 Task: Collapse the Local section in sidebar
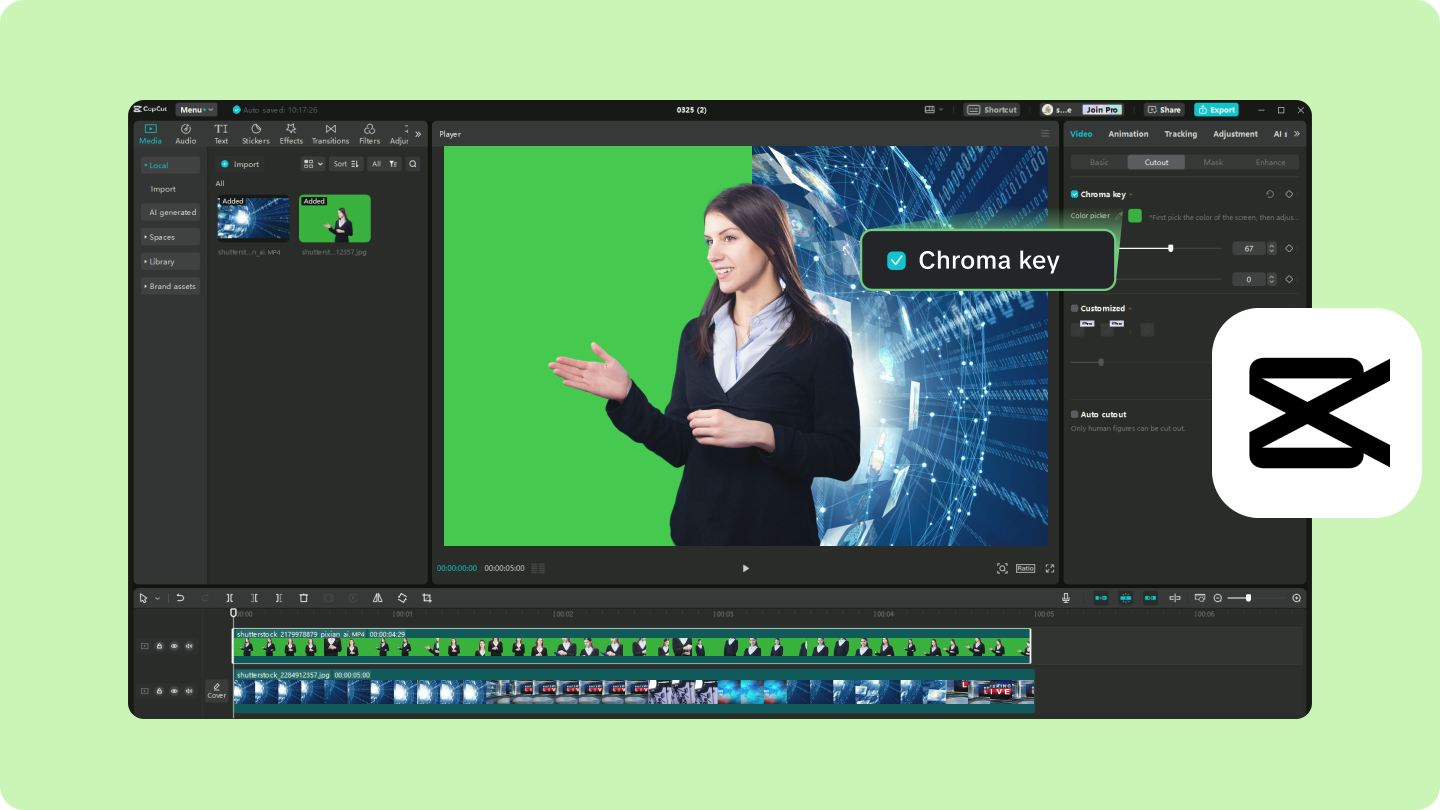point(171,165)
